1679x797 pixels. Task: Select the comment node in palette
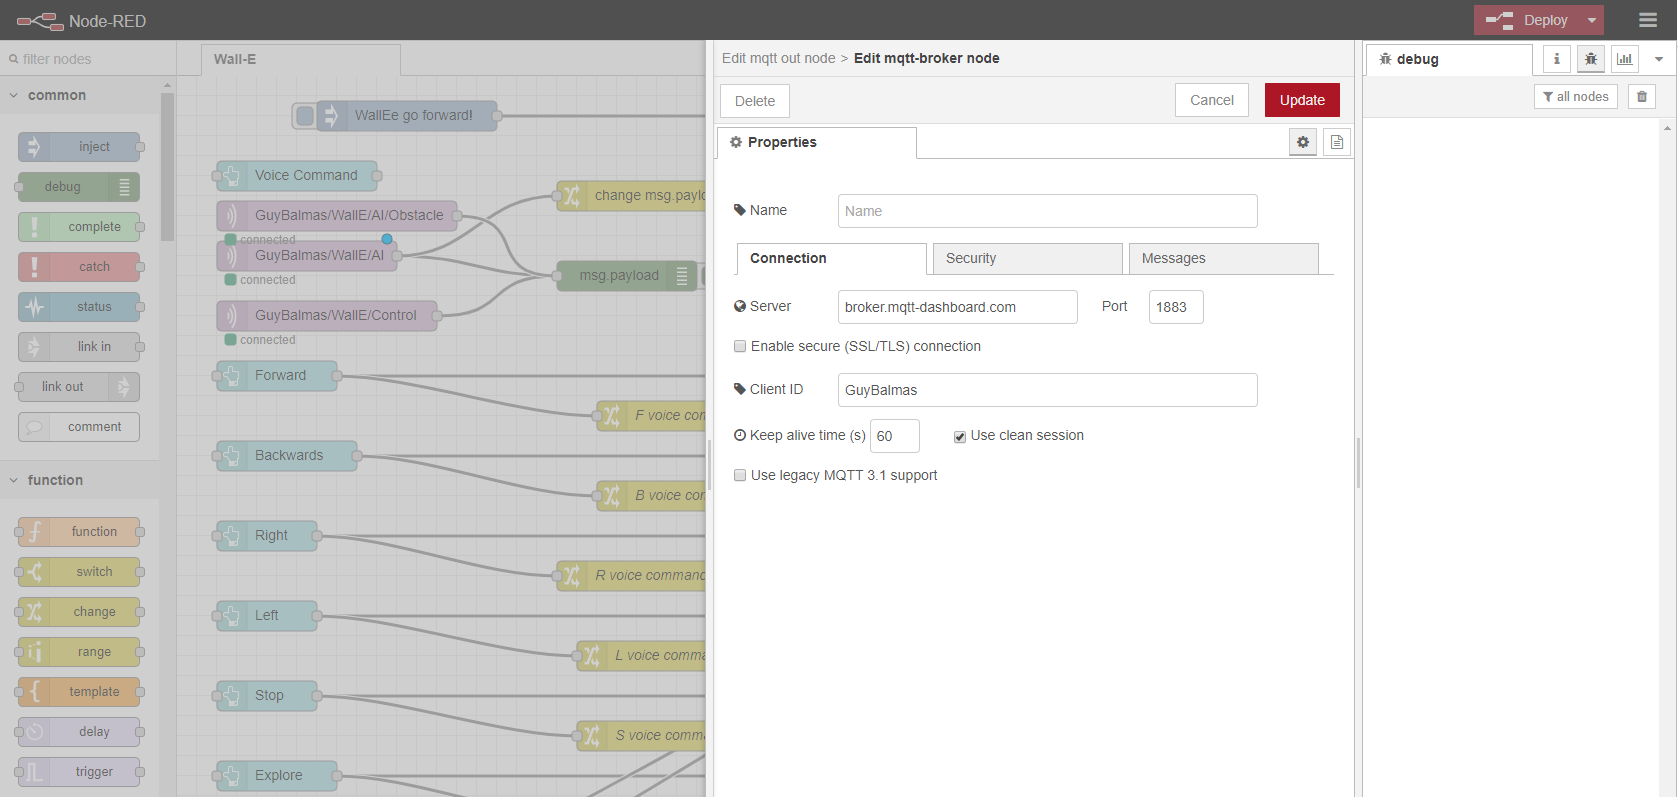79,427
